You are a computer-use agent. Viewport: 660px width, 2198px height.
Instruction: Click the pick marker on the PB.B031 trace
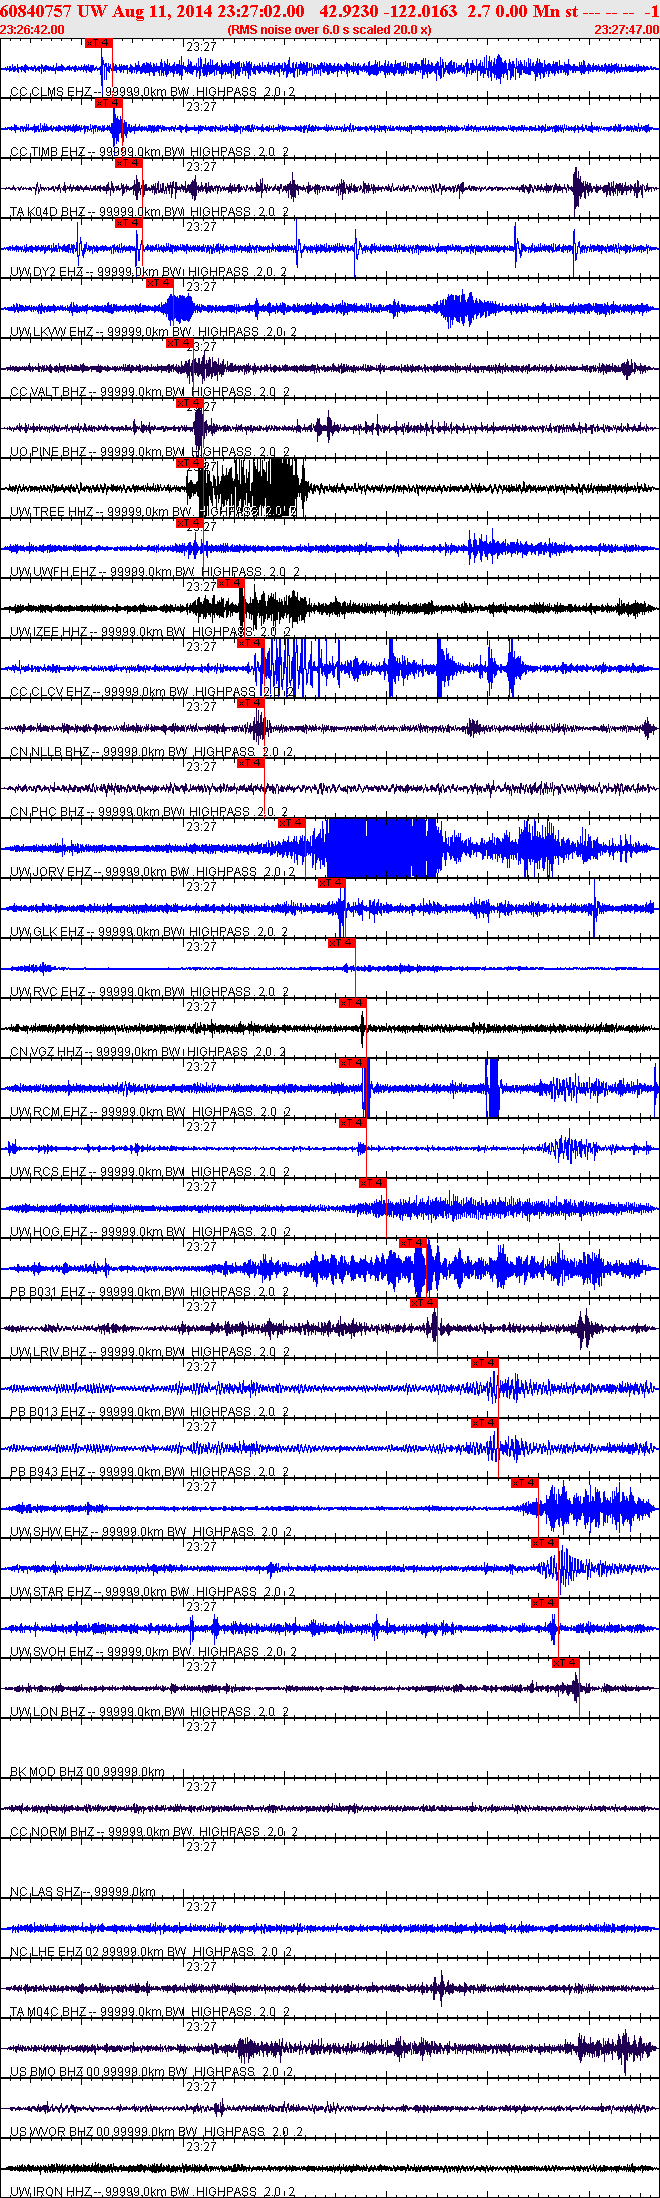pos(412,1243)
